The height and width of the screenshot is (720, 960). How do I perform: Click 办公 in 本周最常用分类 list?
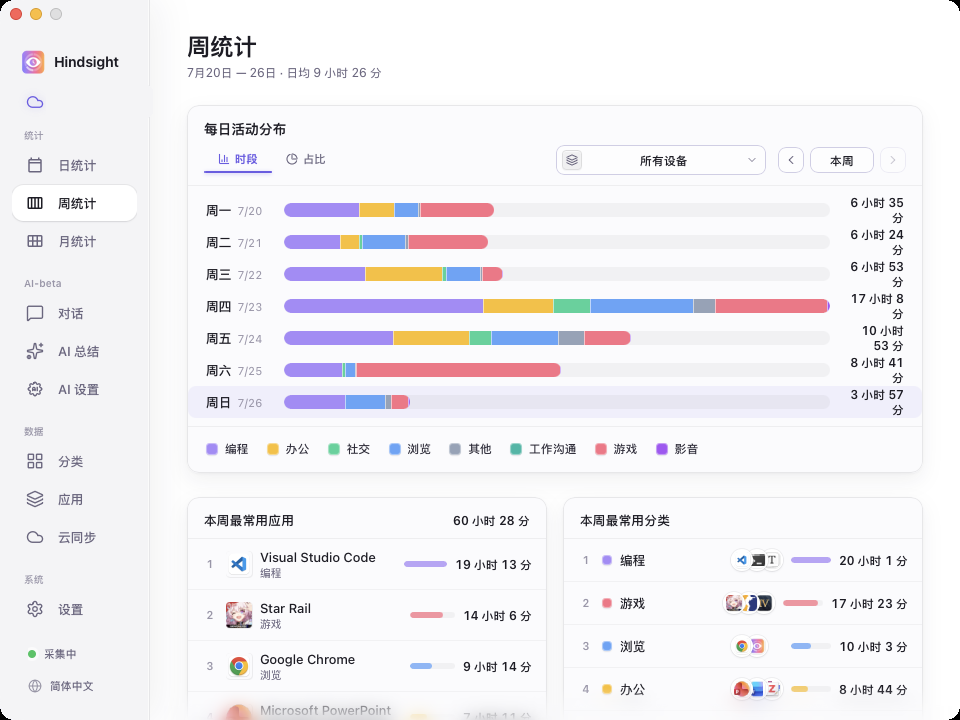(632, 689)
